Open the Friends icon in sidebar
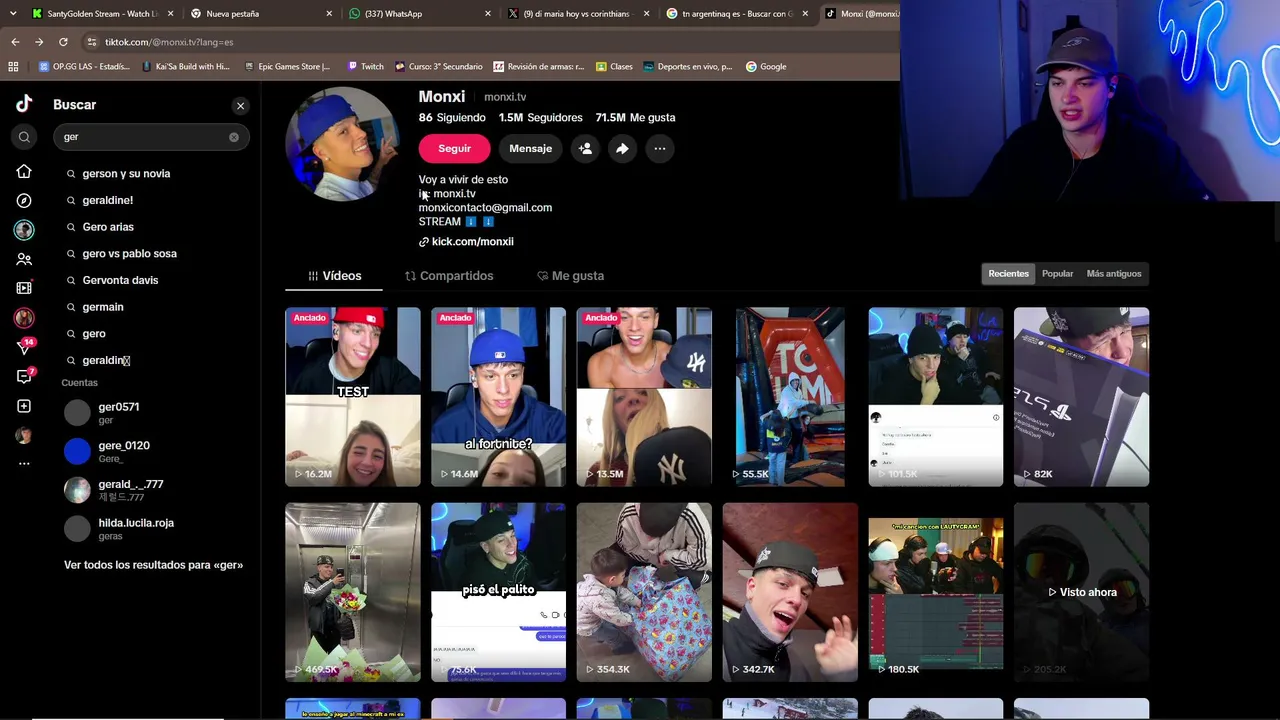 [x=24, y=259]
